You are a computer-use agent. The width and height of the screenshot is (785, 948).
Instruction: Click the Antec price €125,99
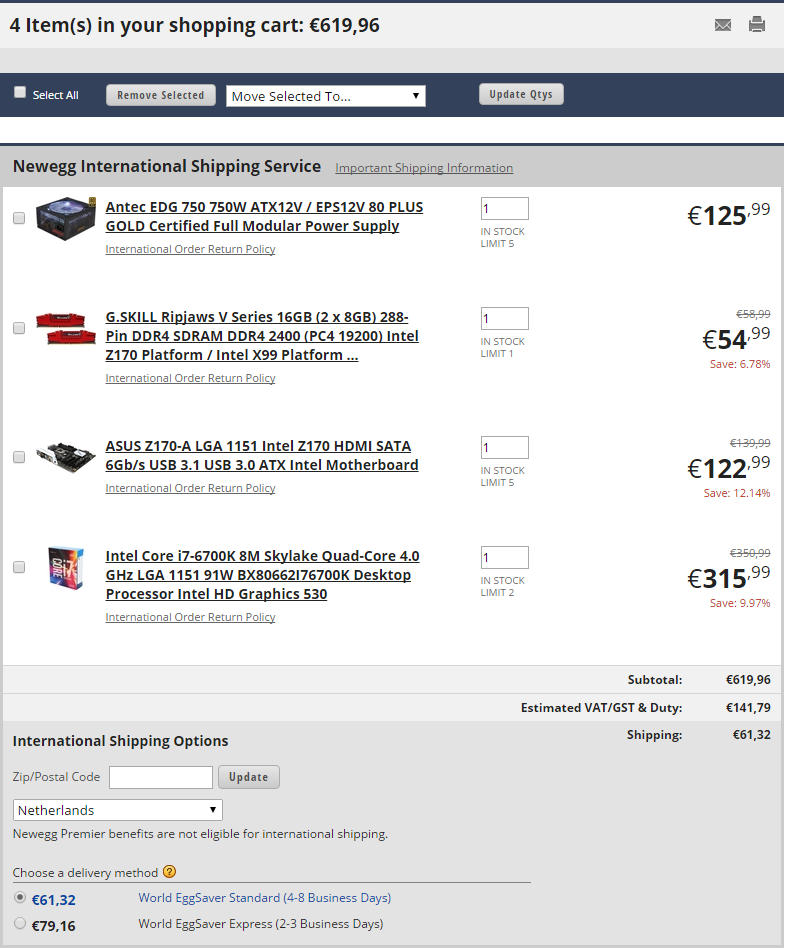click(x=729, y=215)
